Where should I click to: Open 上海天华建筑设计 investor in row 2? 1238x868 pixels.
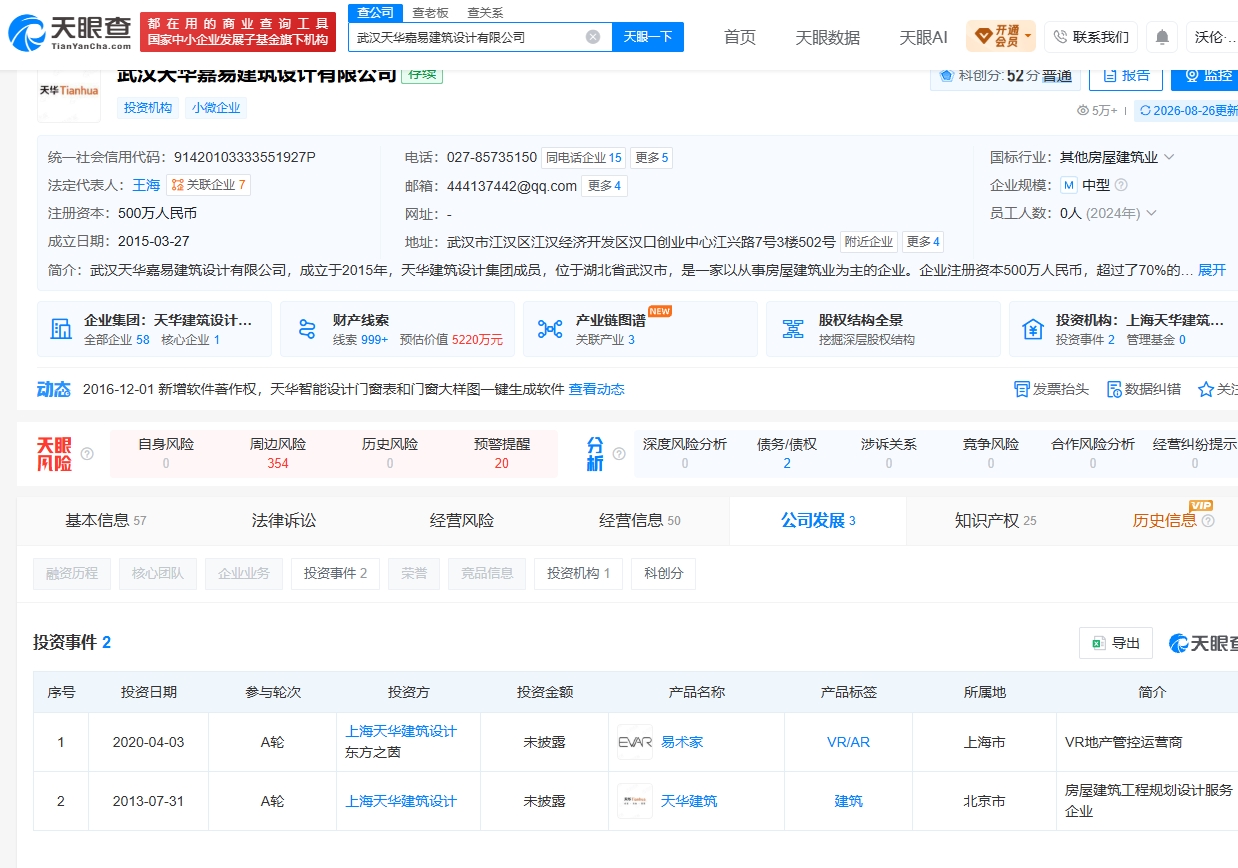(401, 801)
